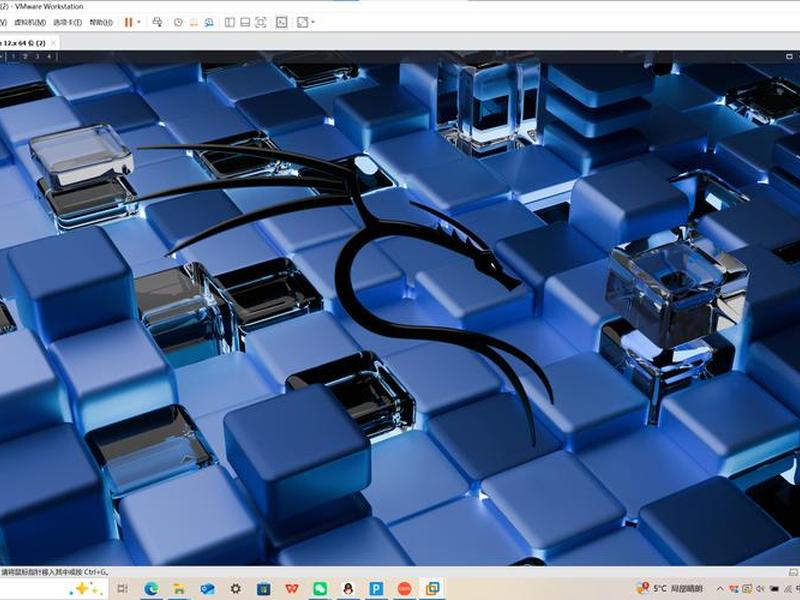Open the power options dropdown arrow beside pause
The width and height of the screenshot is (800, 600).
click(139, 22)
